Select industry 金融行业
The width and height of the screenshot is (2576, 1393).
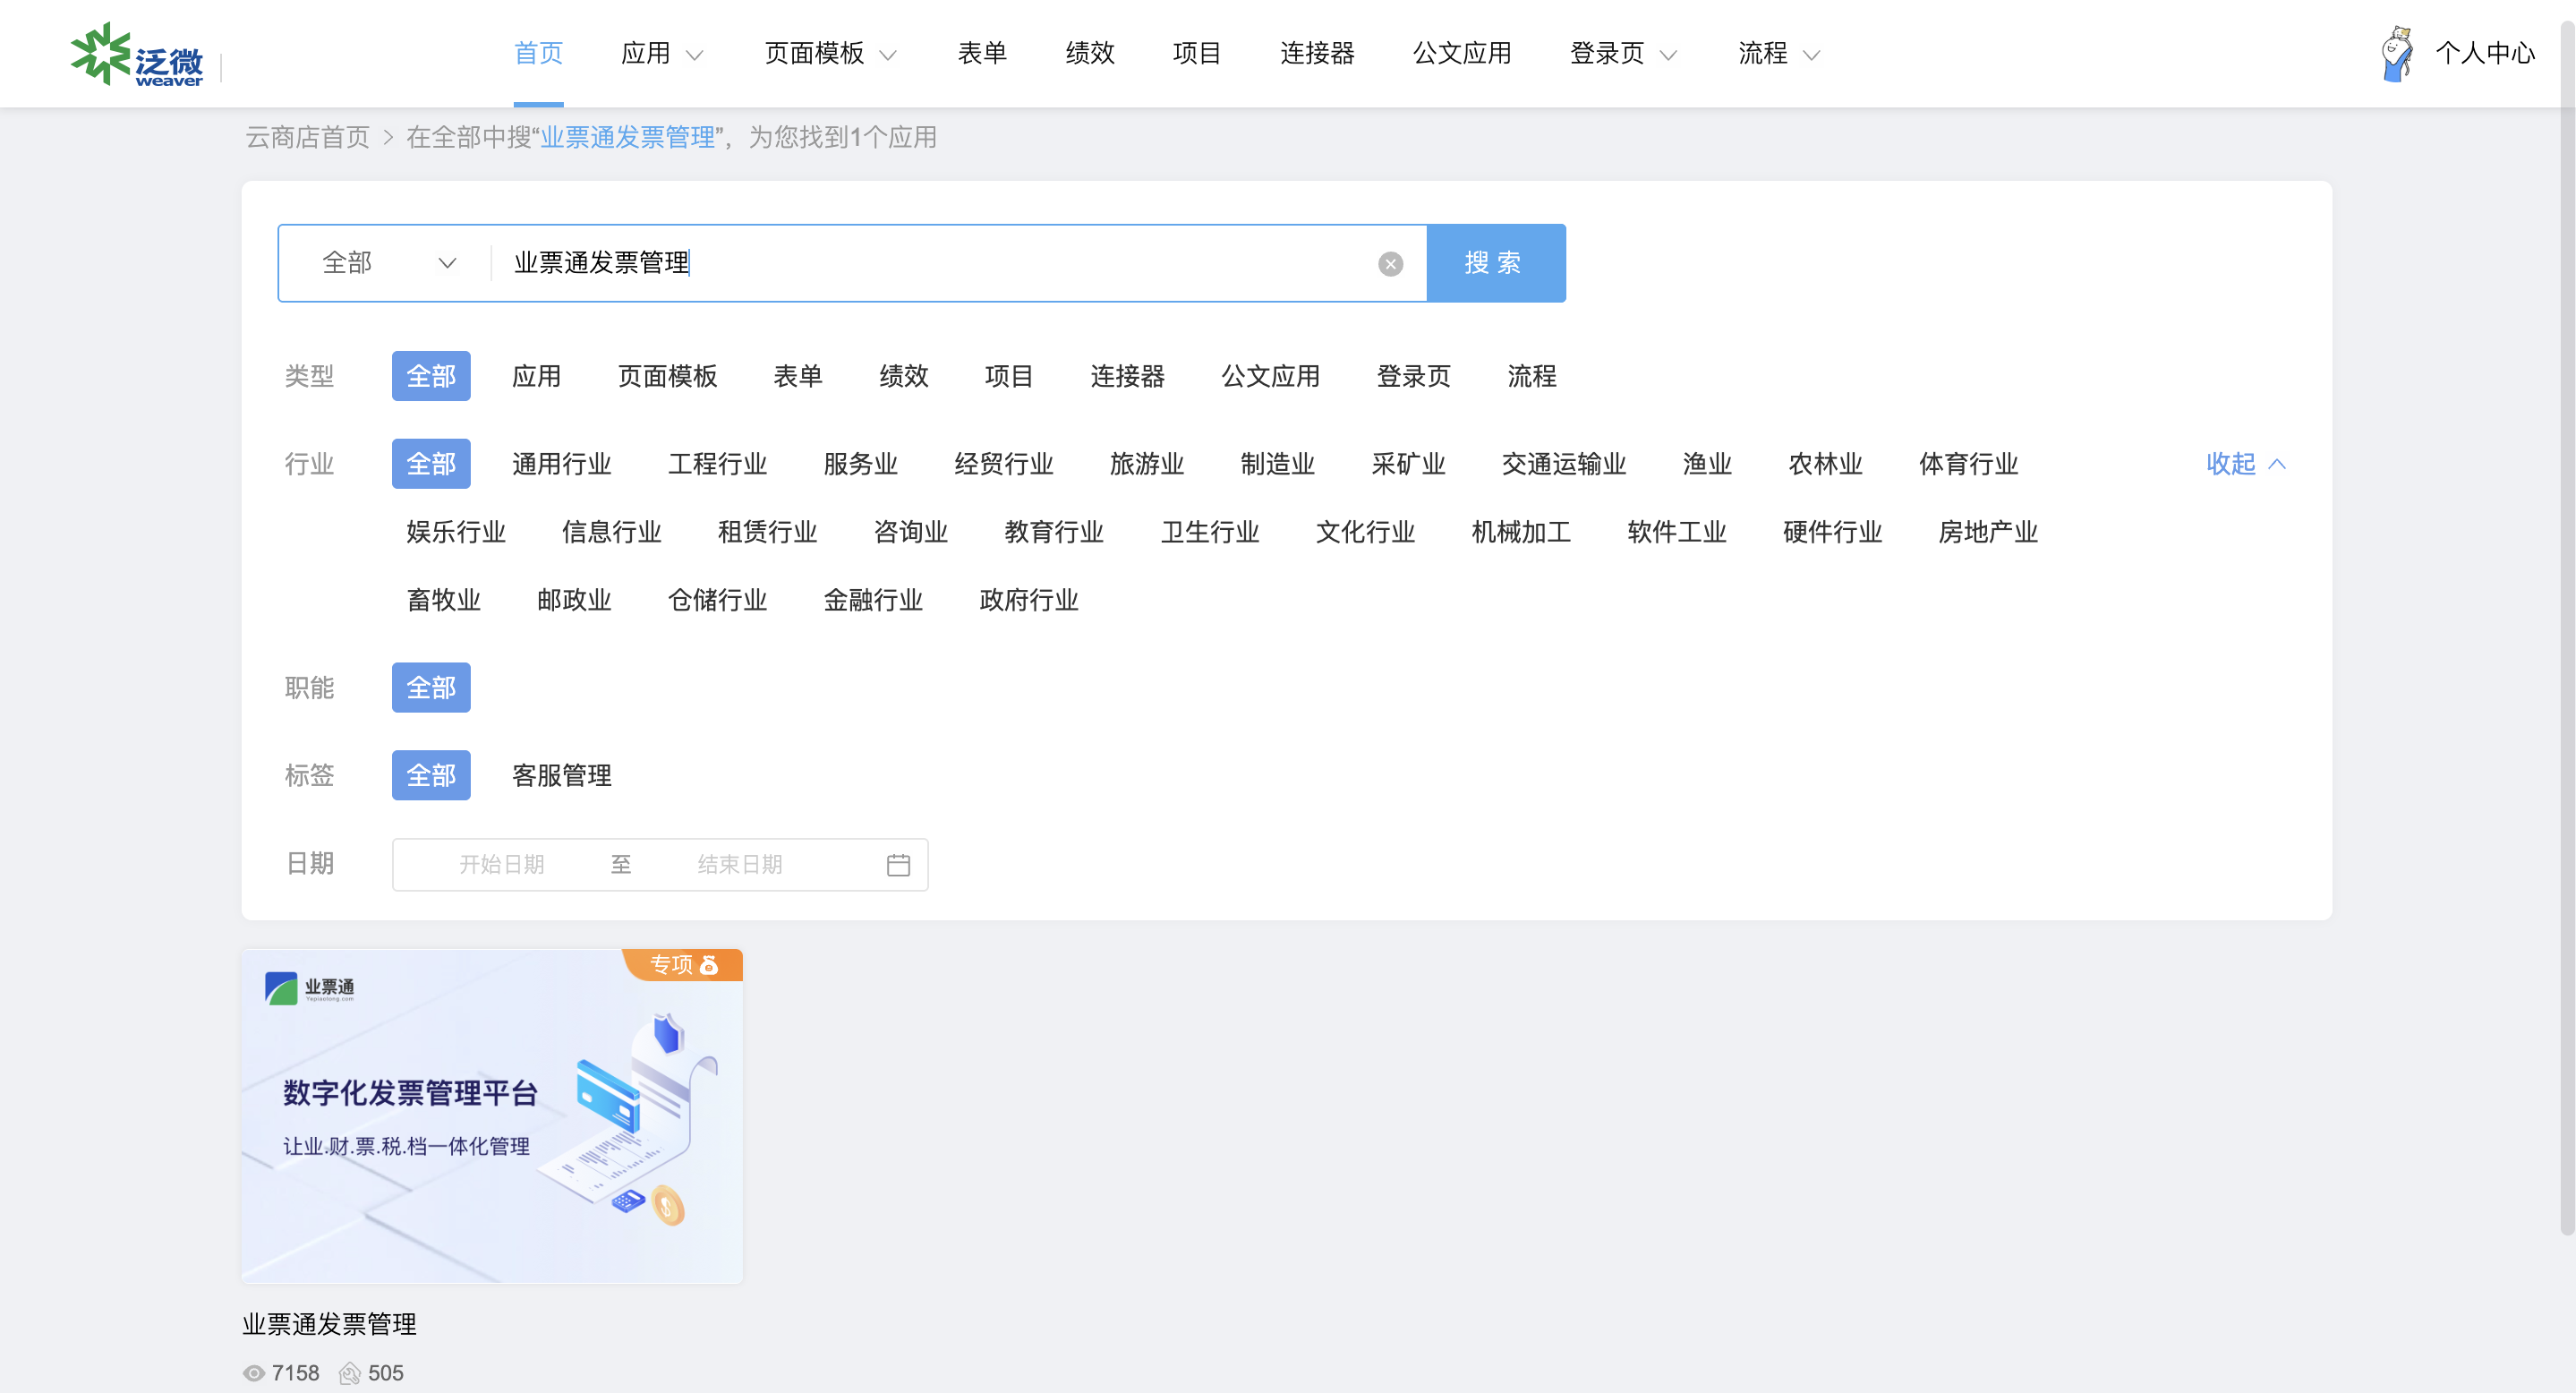873,600
